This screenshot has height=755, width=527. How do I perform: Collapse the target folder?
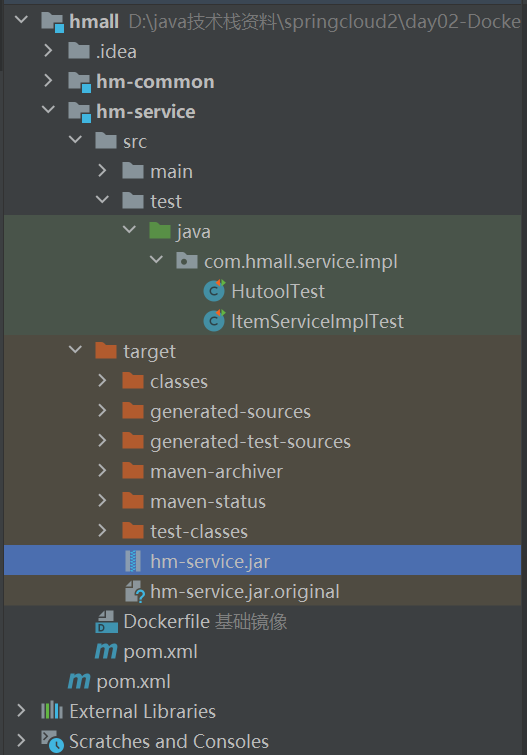[x=75, y=350]
